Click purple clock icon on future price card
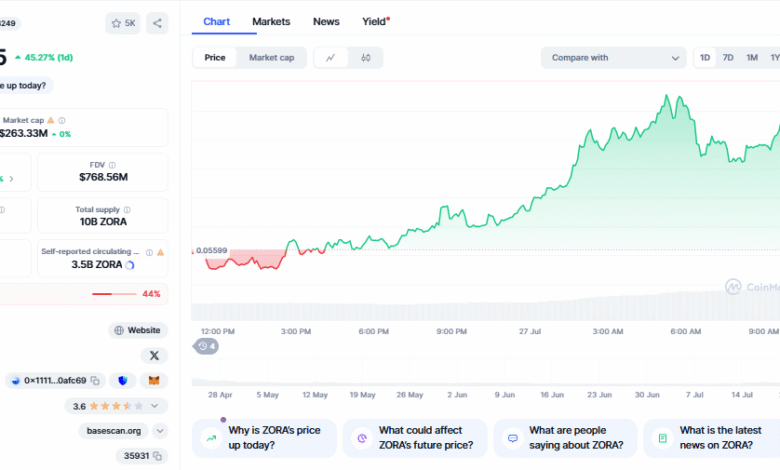 pos(362,438)
